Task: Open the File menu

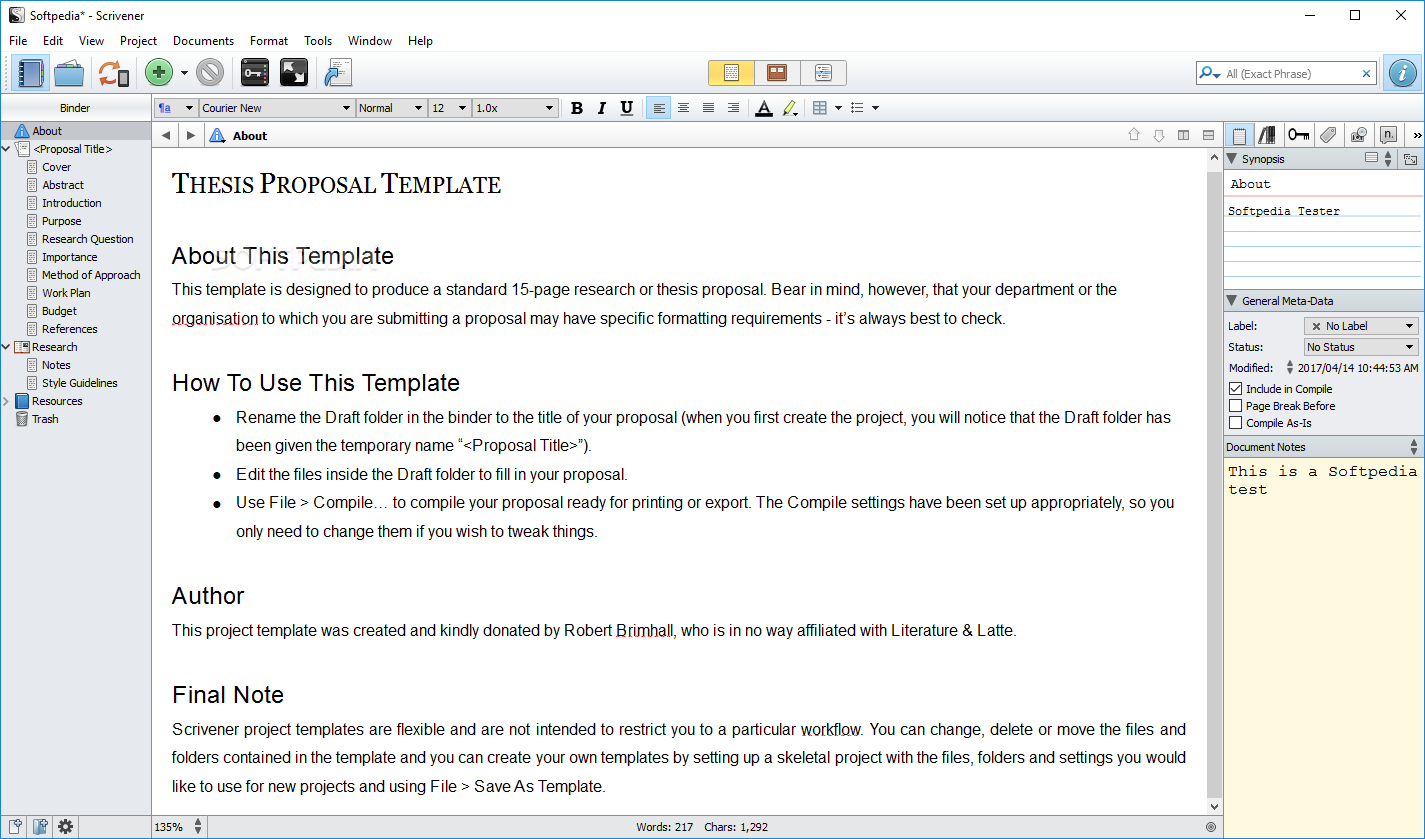Action: (x=18, y=41)
